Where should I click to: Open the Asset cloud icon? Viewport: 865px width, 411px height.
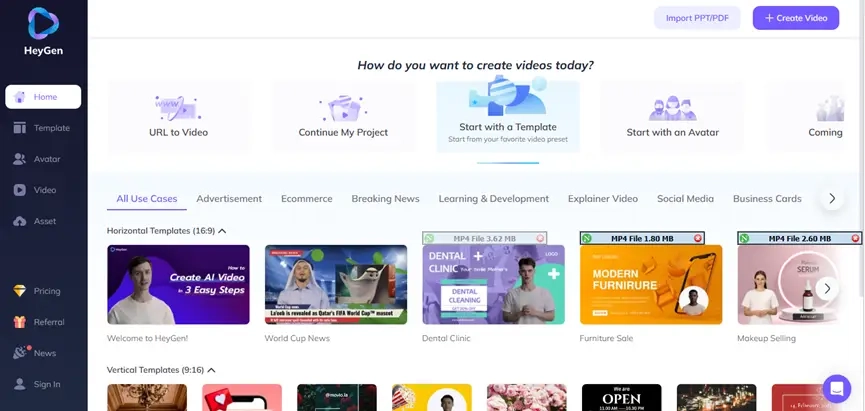20,221
